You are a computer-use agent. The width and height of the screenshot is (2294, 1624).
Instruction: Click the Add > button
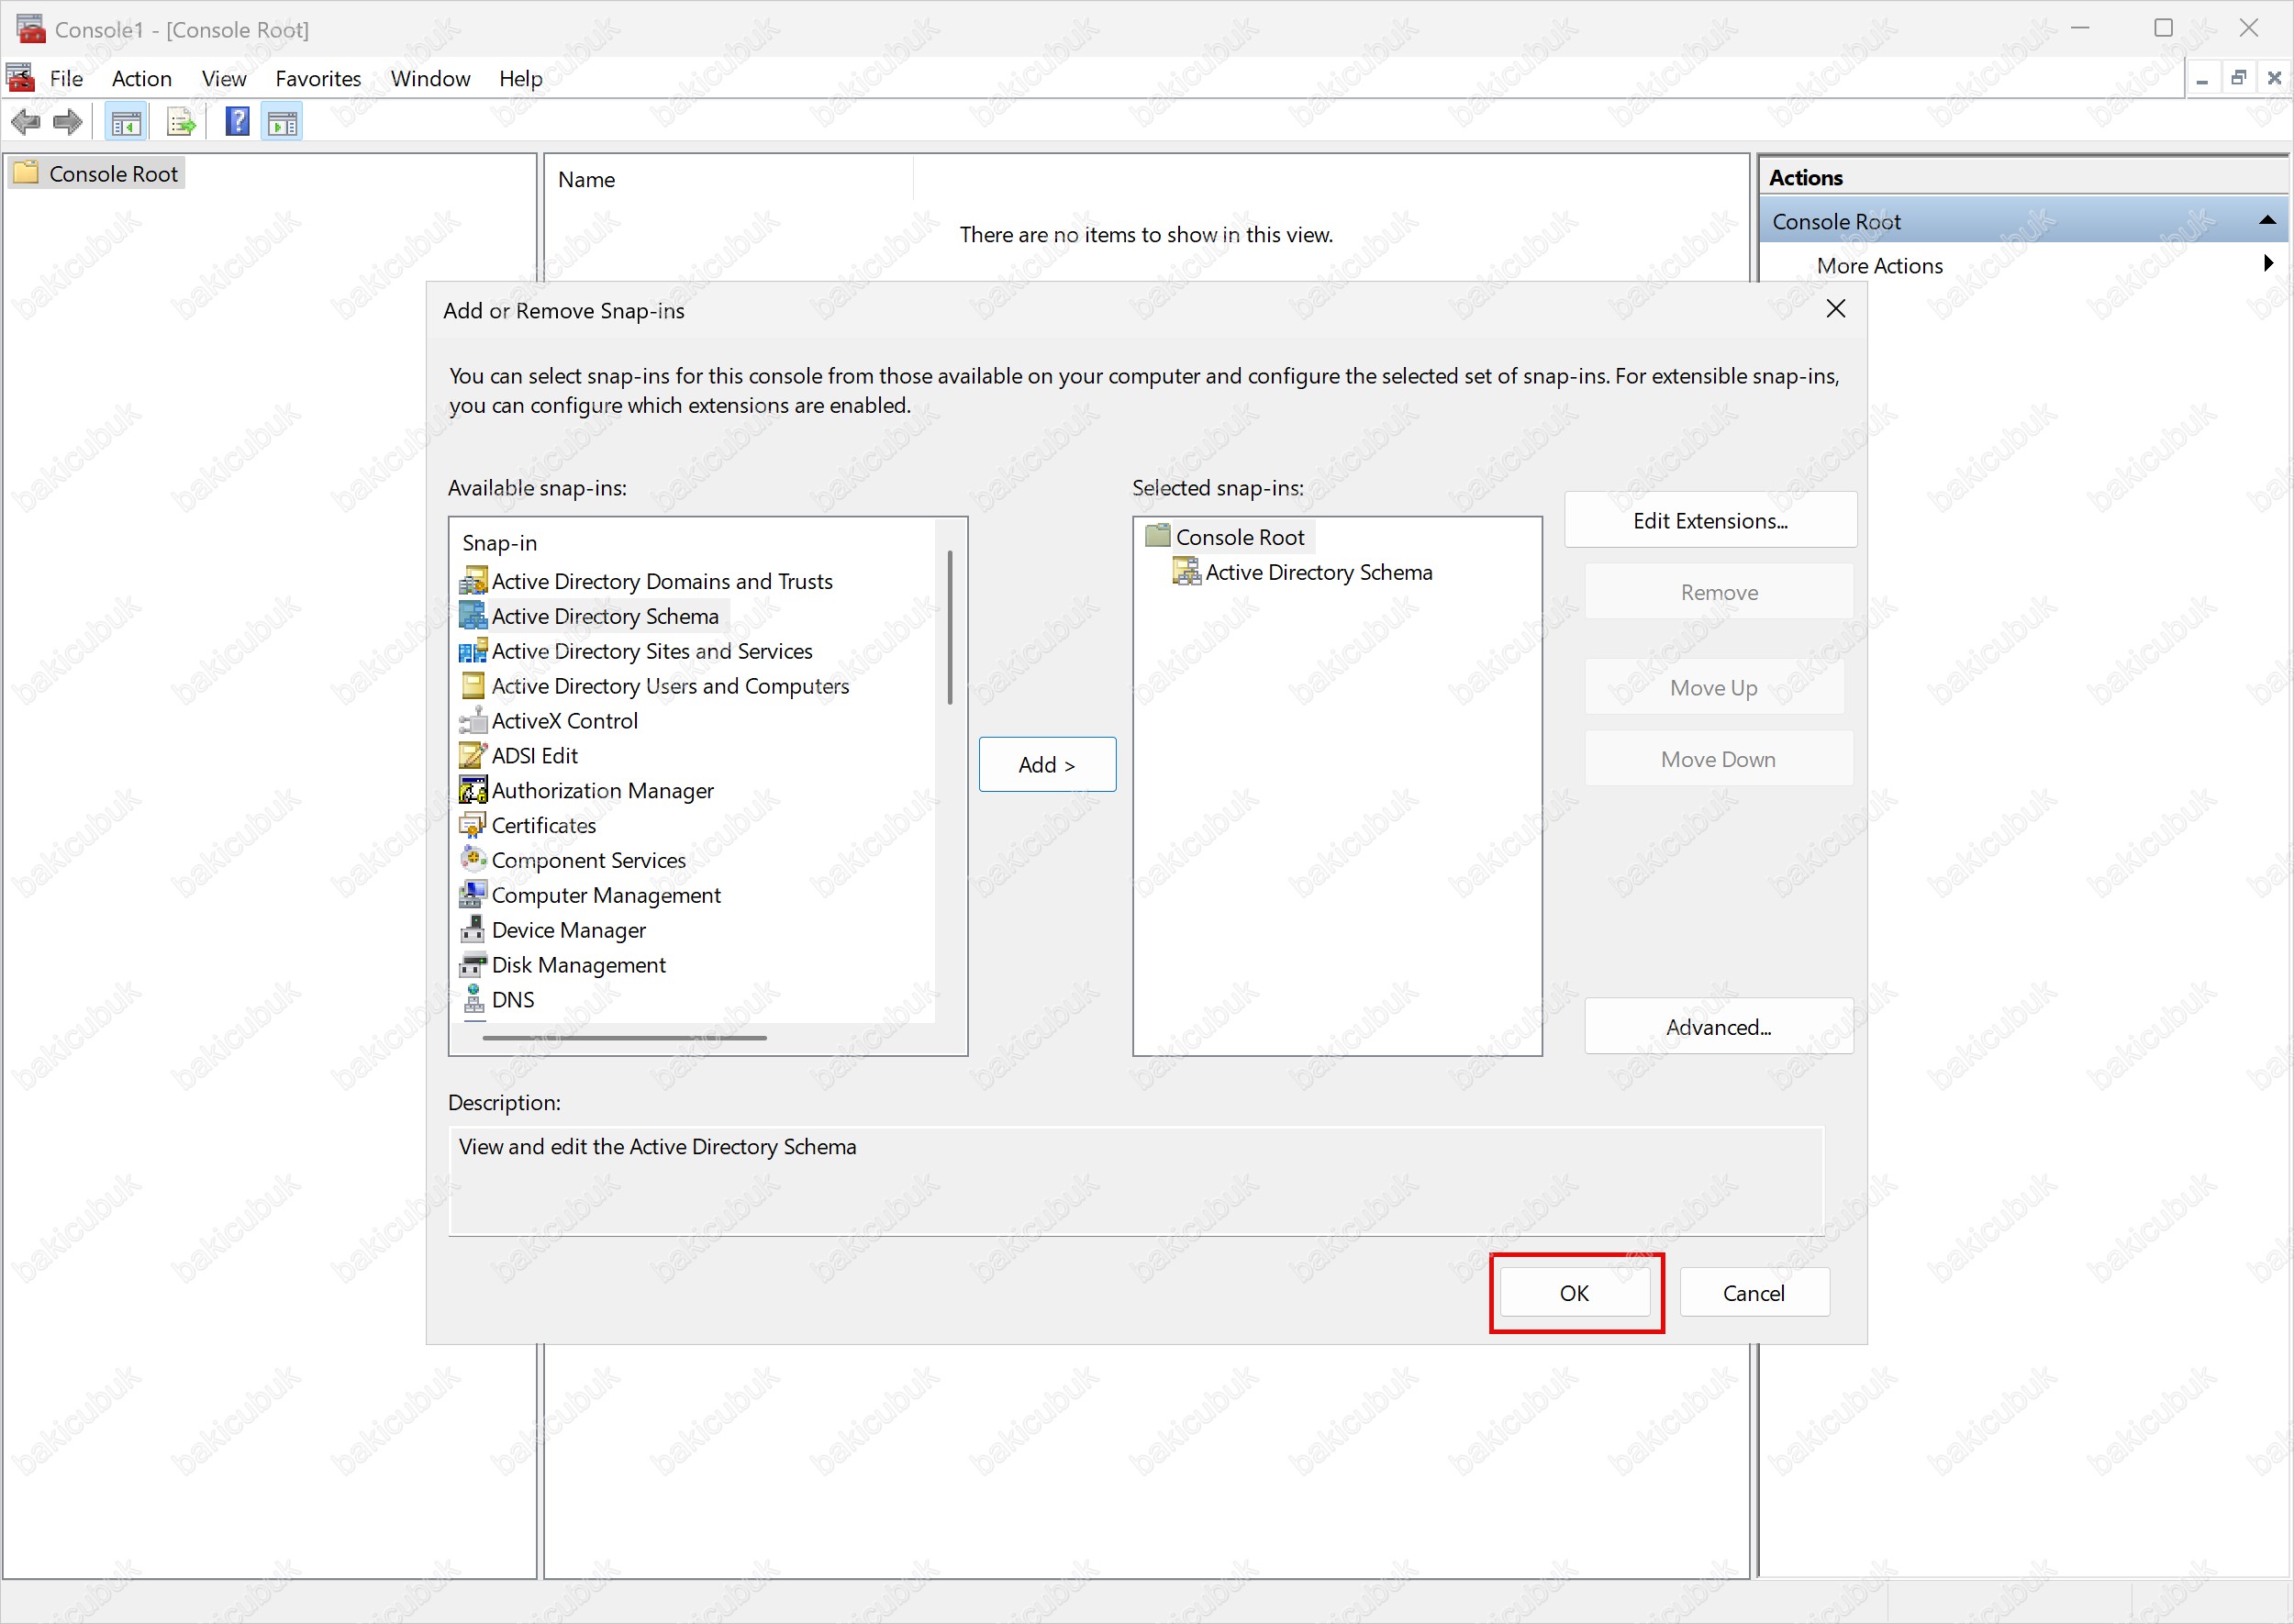click(1047, 765)
